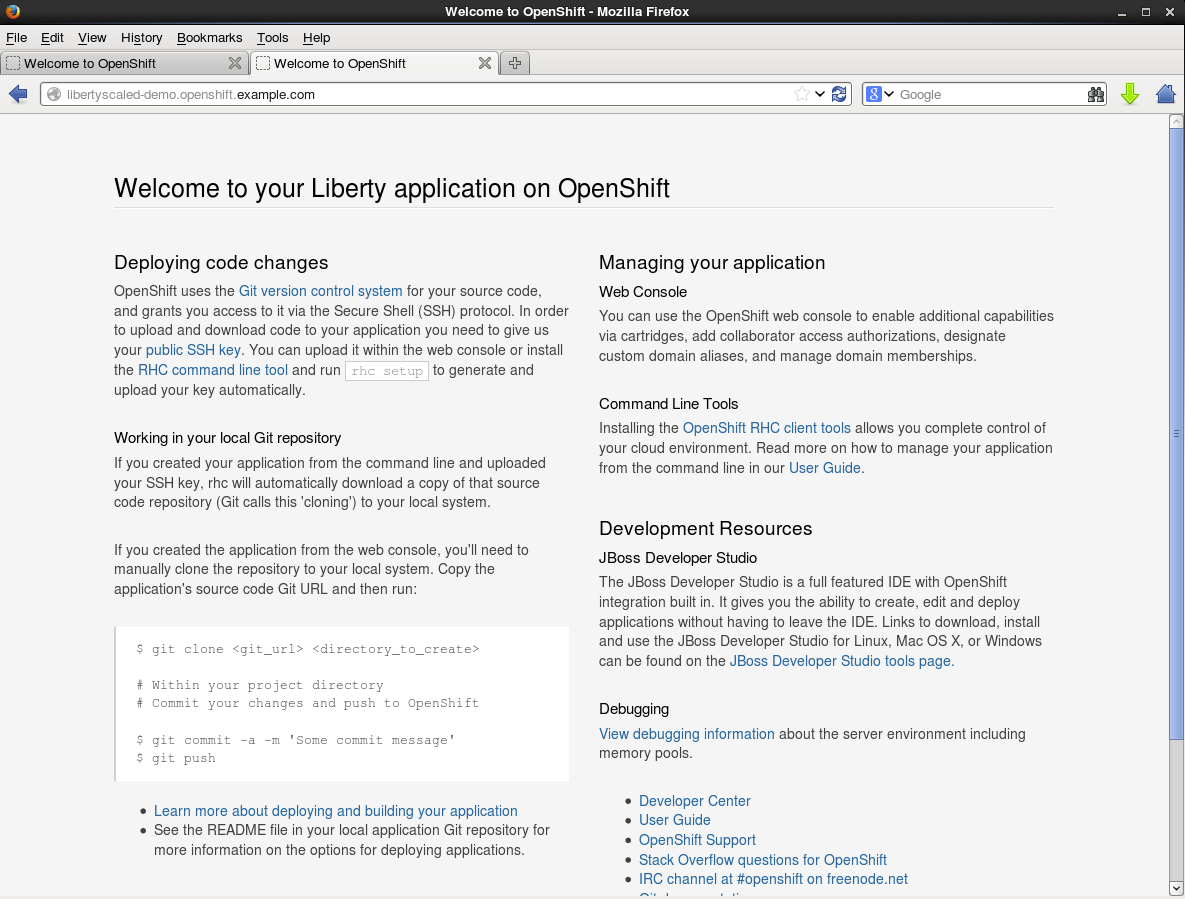1185x899 pixels.
Task: Expand the URL history dropdown arrow
Action: [820, 94]
